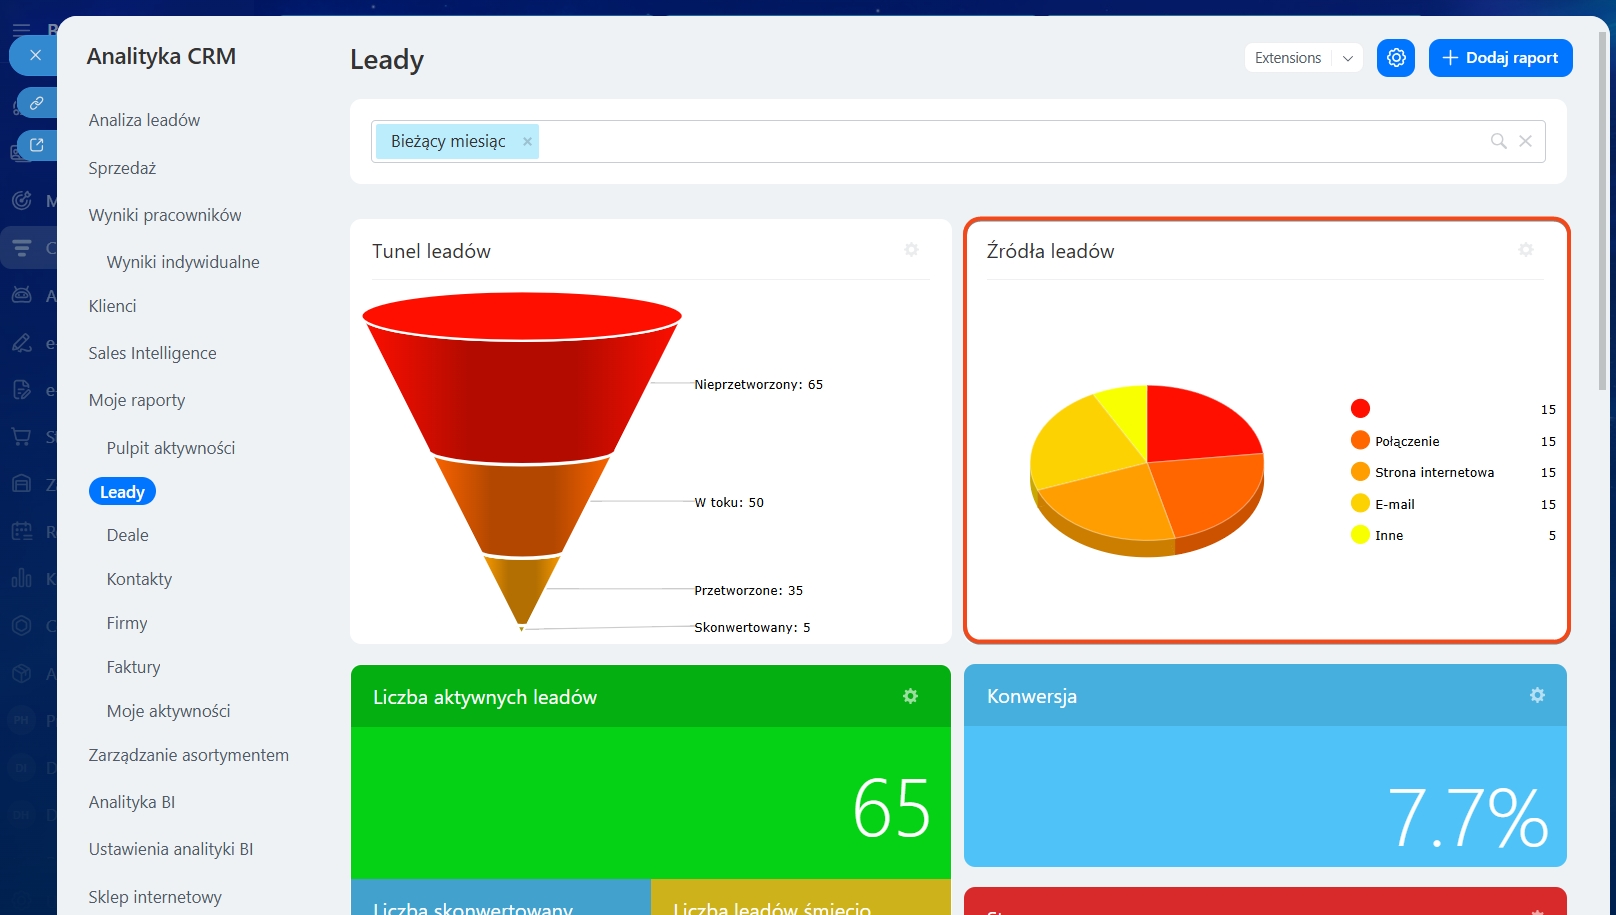The height and width of the screenshot is (915, 1616).
Task: Open Analityka BI section
Action: (x=132, y=802)
